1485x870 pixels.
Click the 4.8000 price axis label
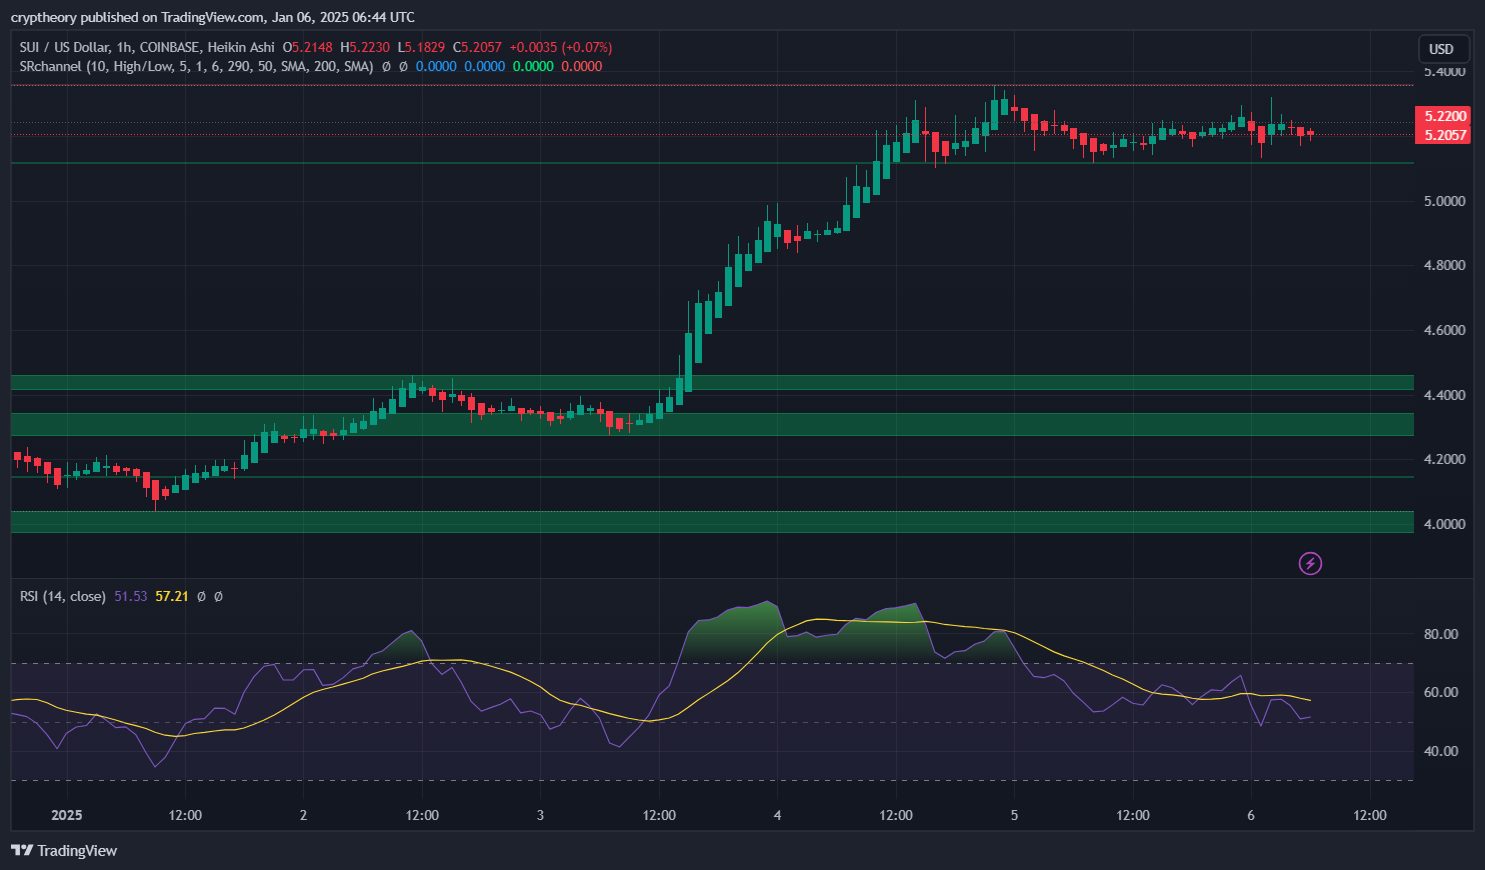point(1444,266)
